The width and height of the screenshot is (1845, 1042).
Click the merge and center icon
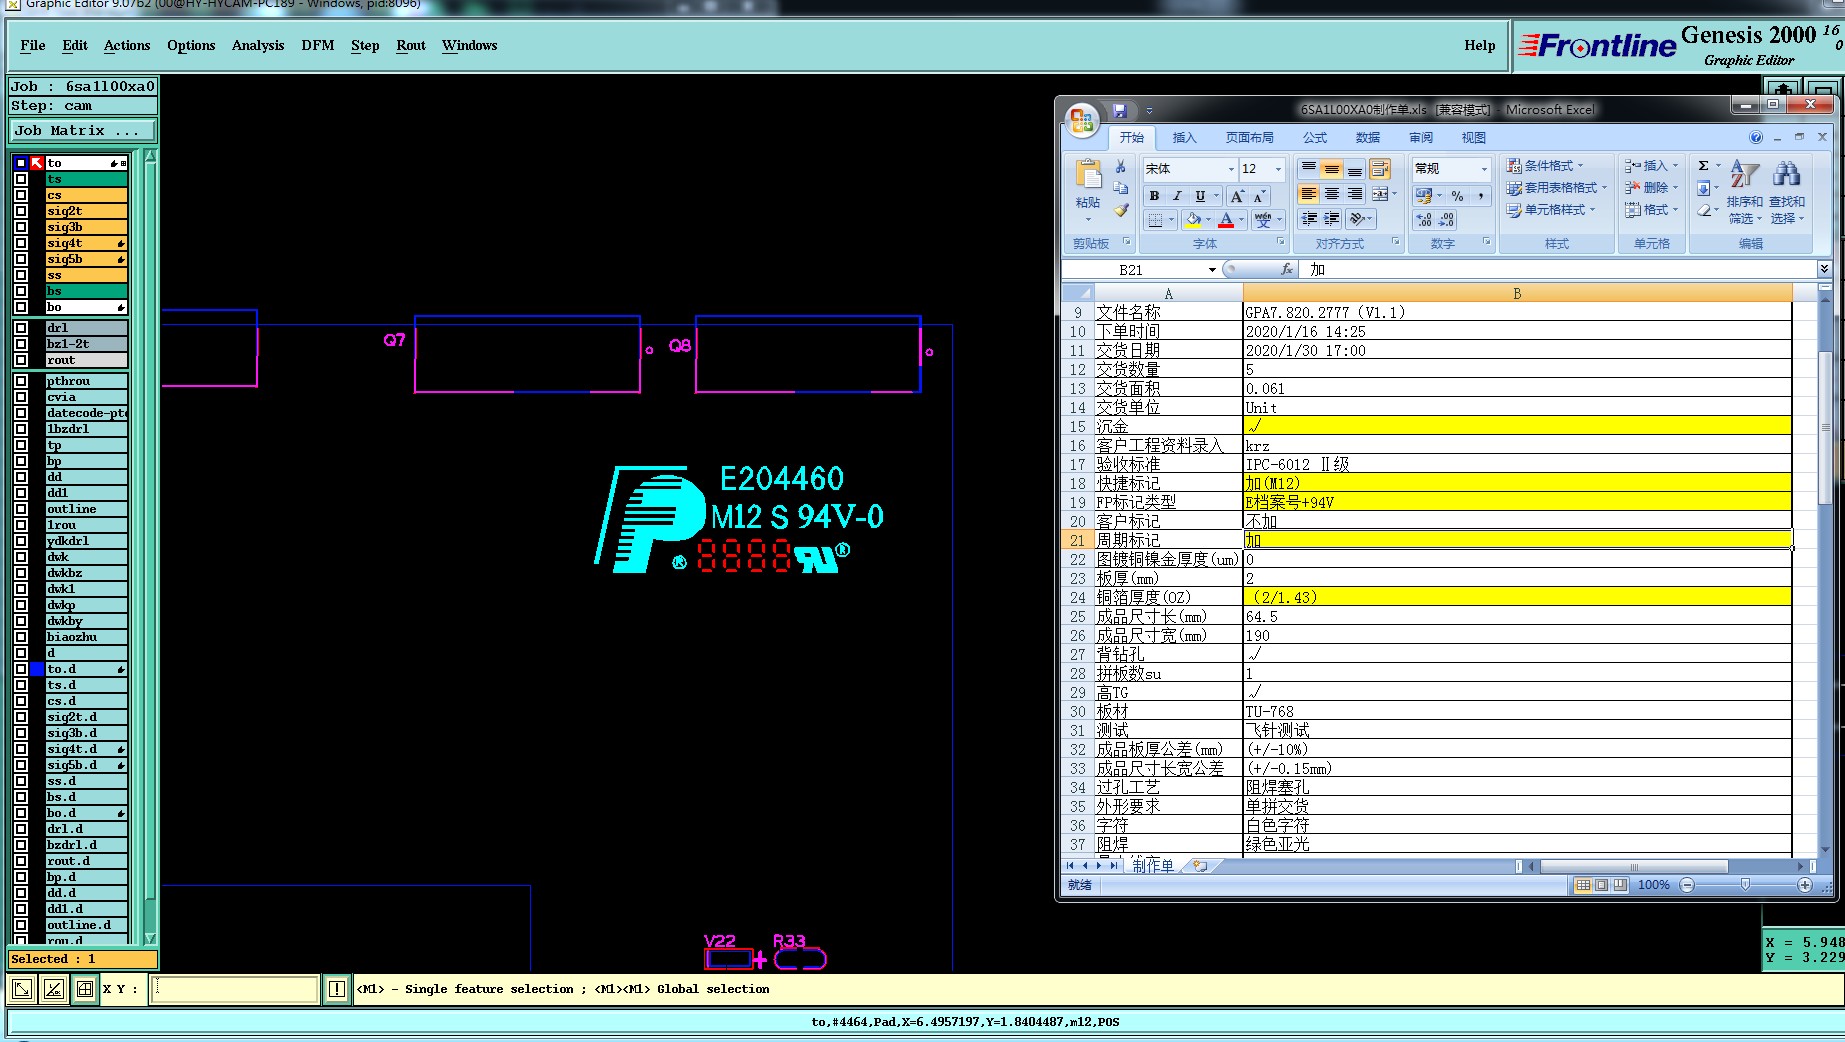coord(1380,194)
